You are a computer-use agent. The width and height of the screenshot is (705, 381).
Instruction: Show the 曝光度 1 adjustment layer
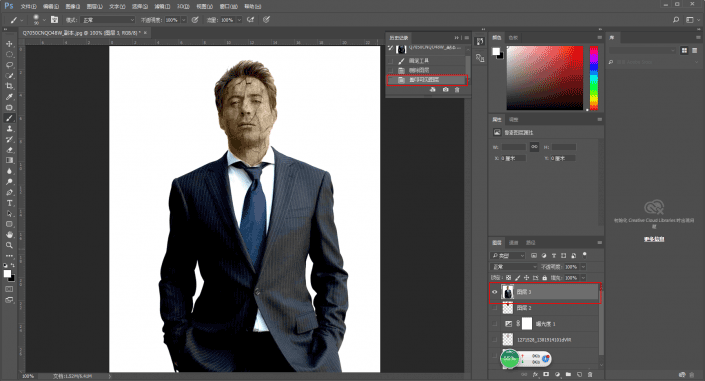tap(495, 323)
